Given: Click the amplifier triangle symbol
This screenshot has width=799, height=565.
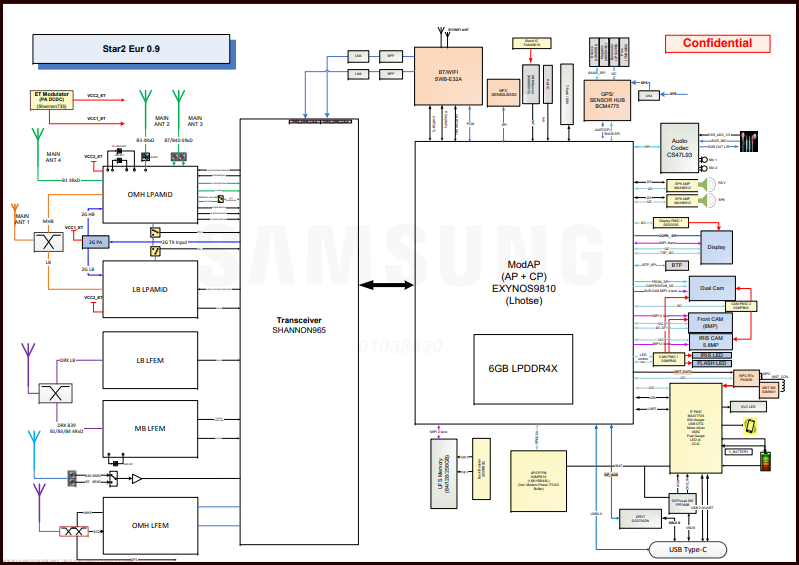Looking at the screenshot, I should click(137, 478).
